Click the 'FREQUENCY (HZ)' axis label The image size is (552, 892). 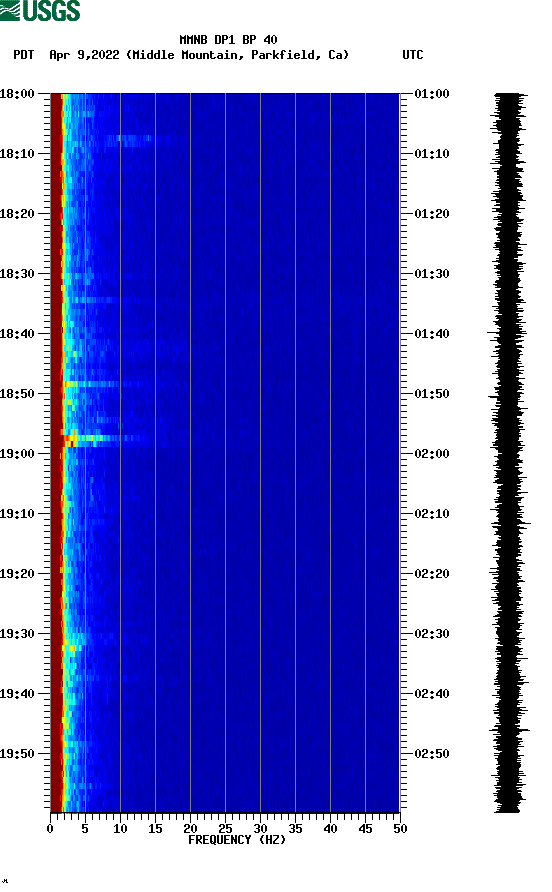coord(237,840)
